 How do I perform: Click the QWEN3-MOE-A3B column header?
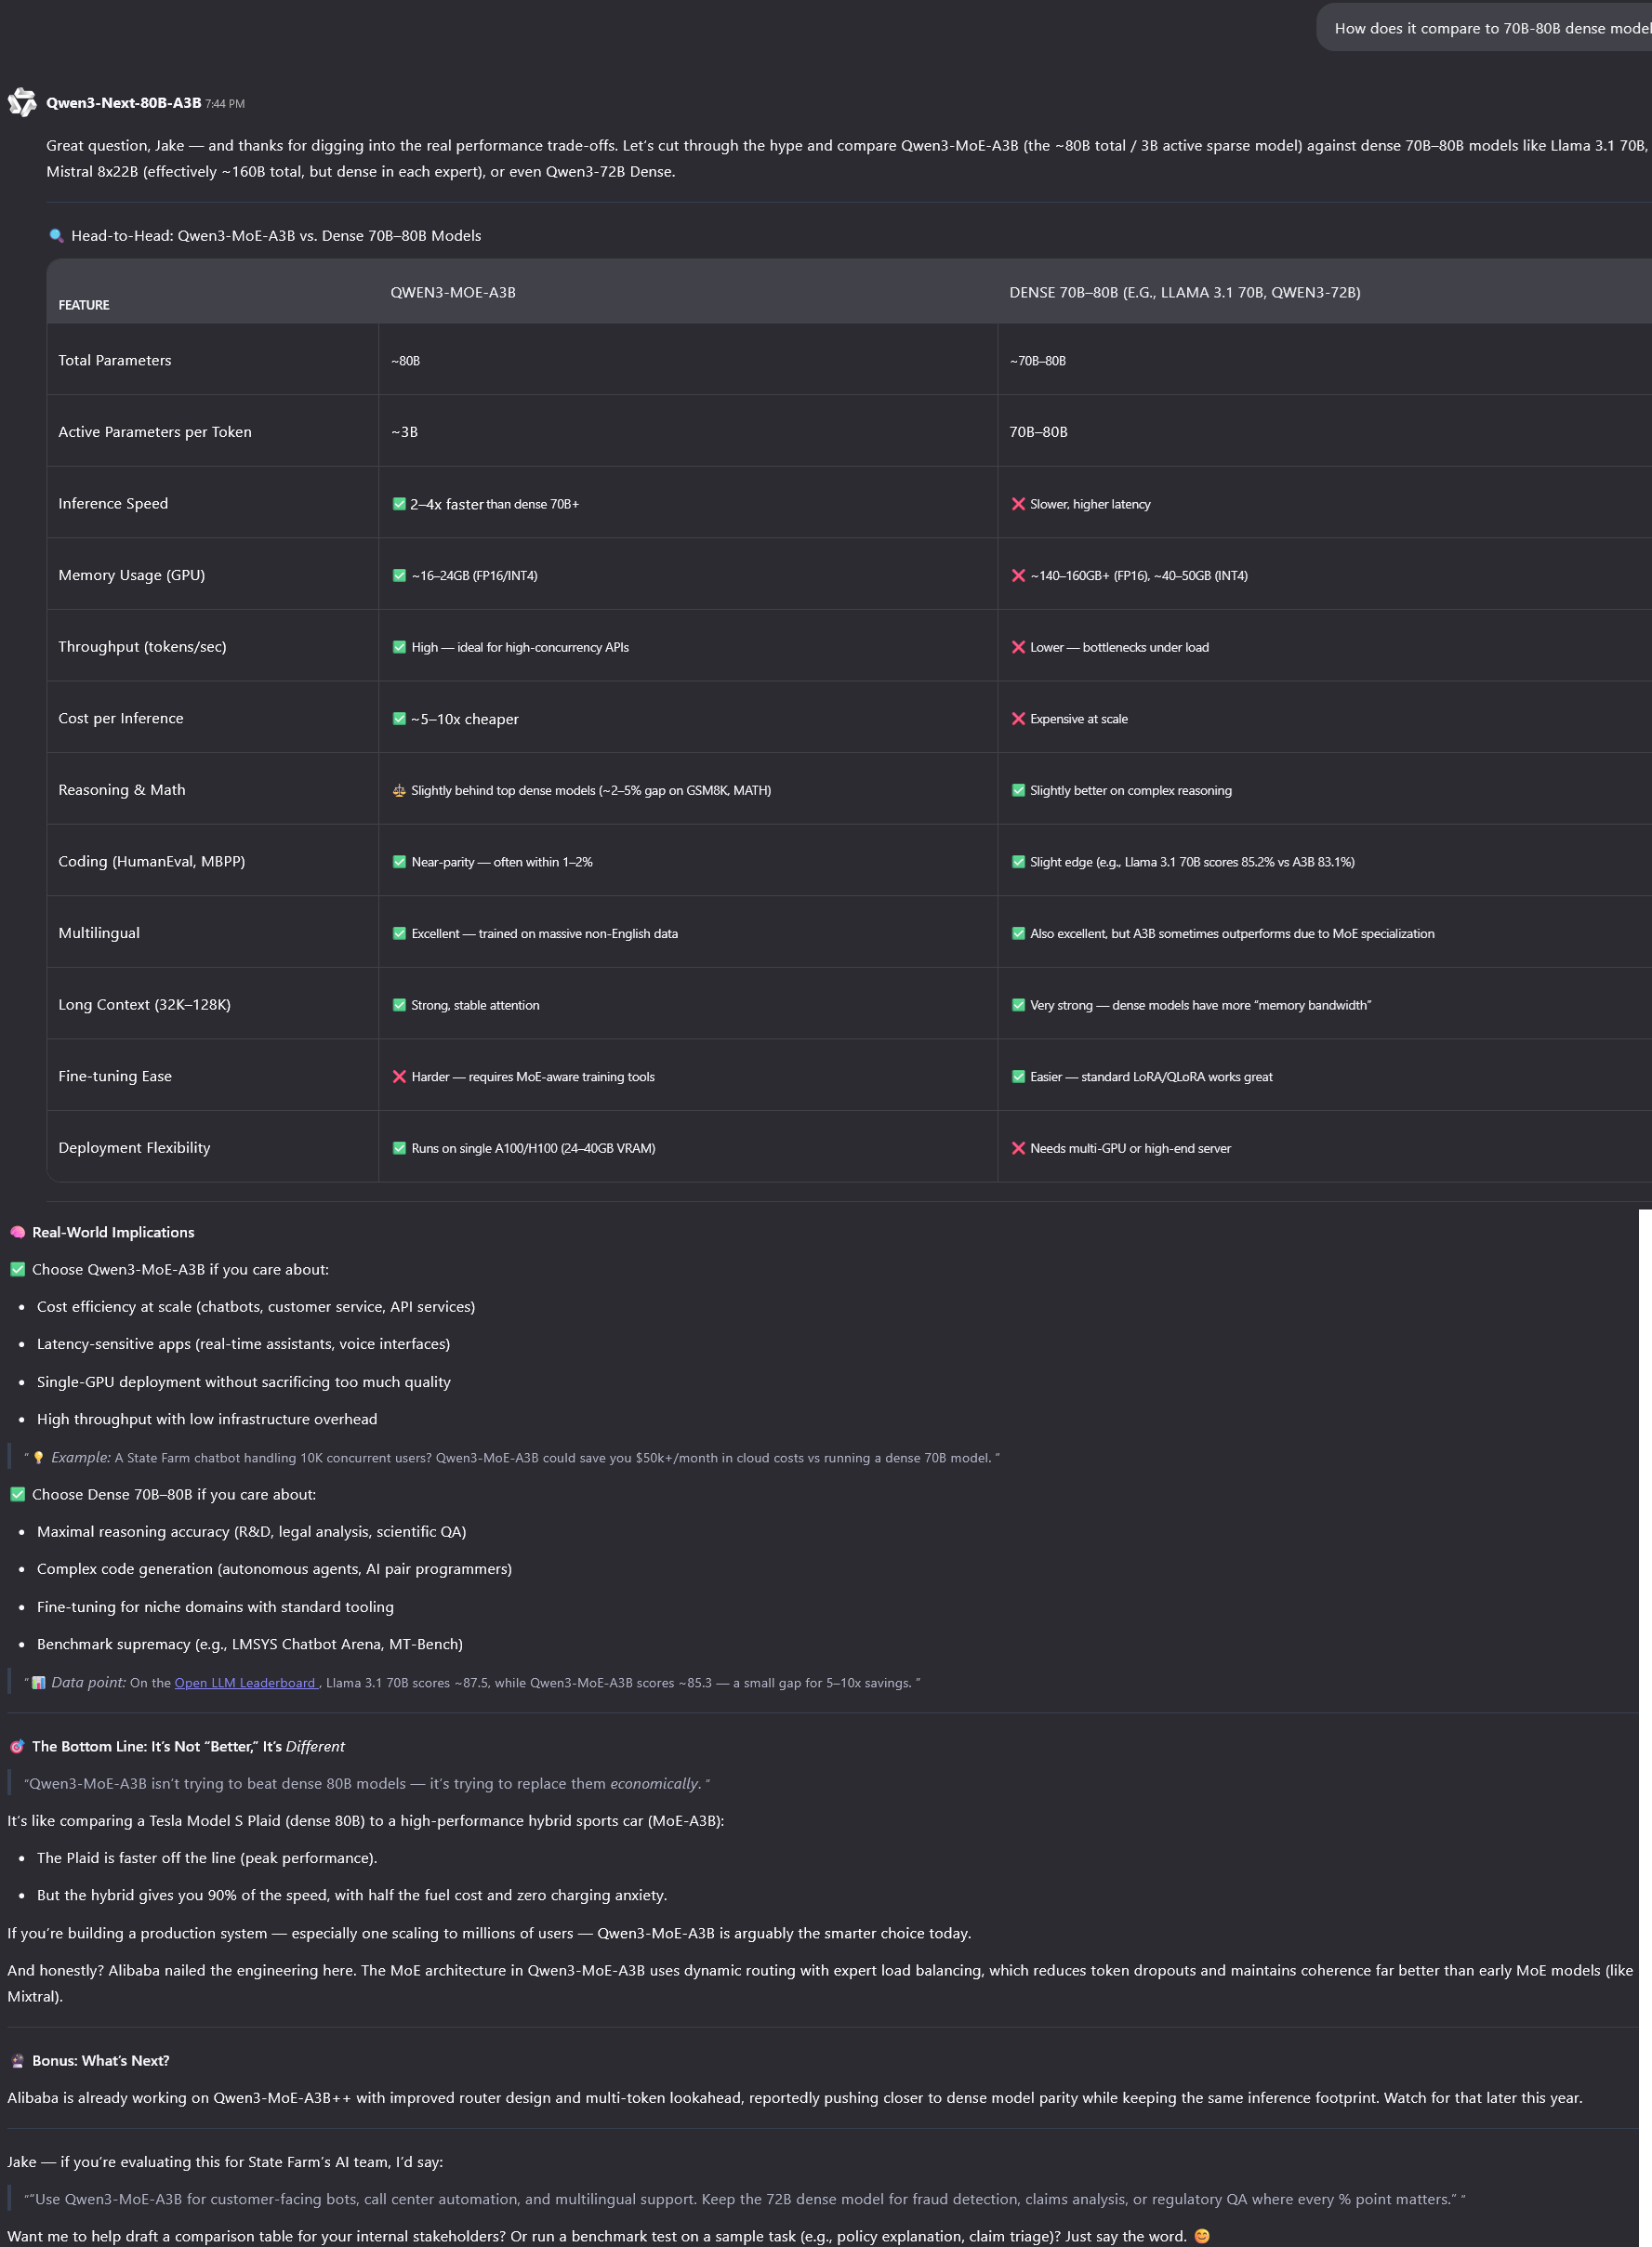[453, 292]
